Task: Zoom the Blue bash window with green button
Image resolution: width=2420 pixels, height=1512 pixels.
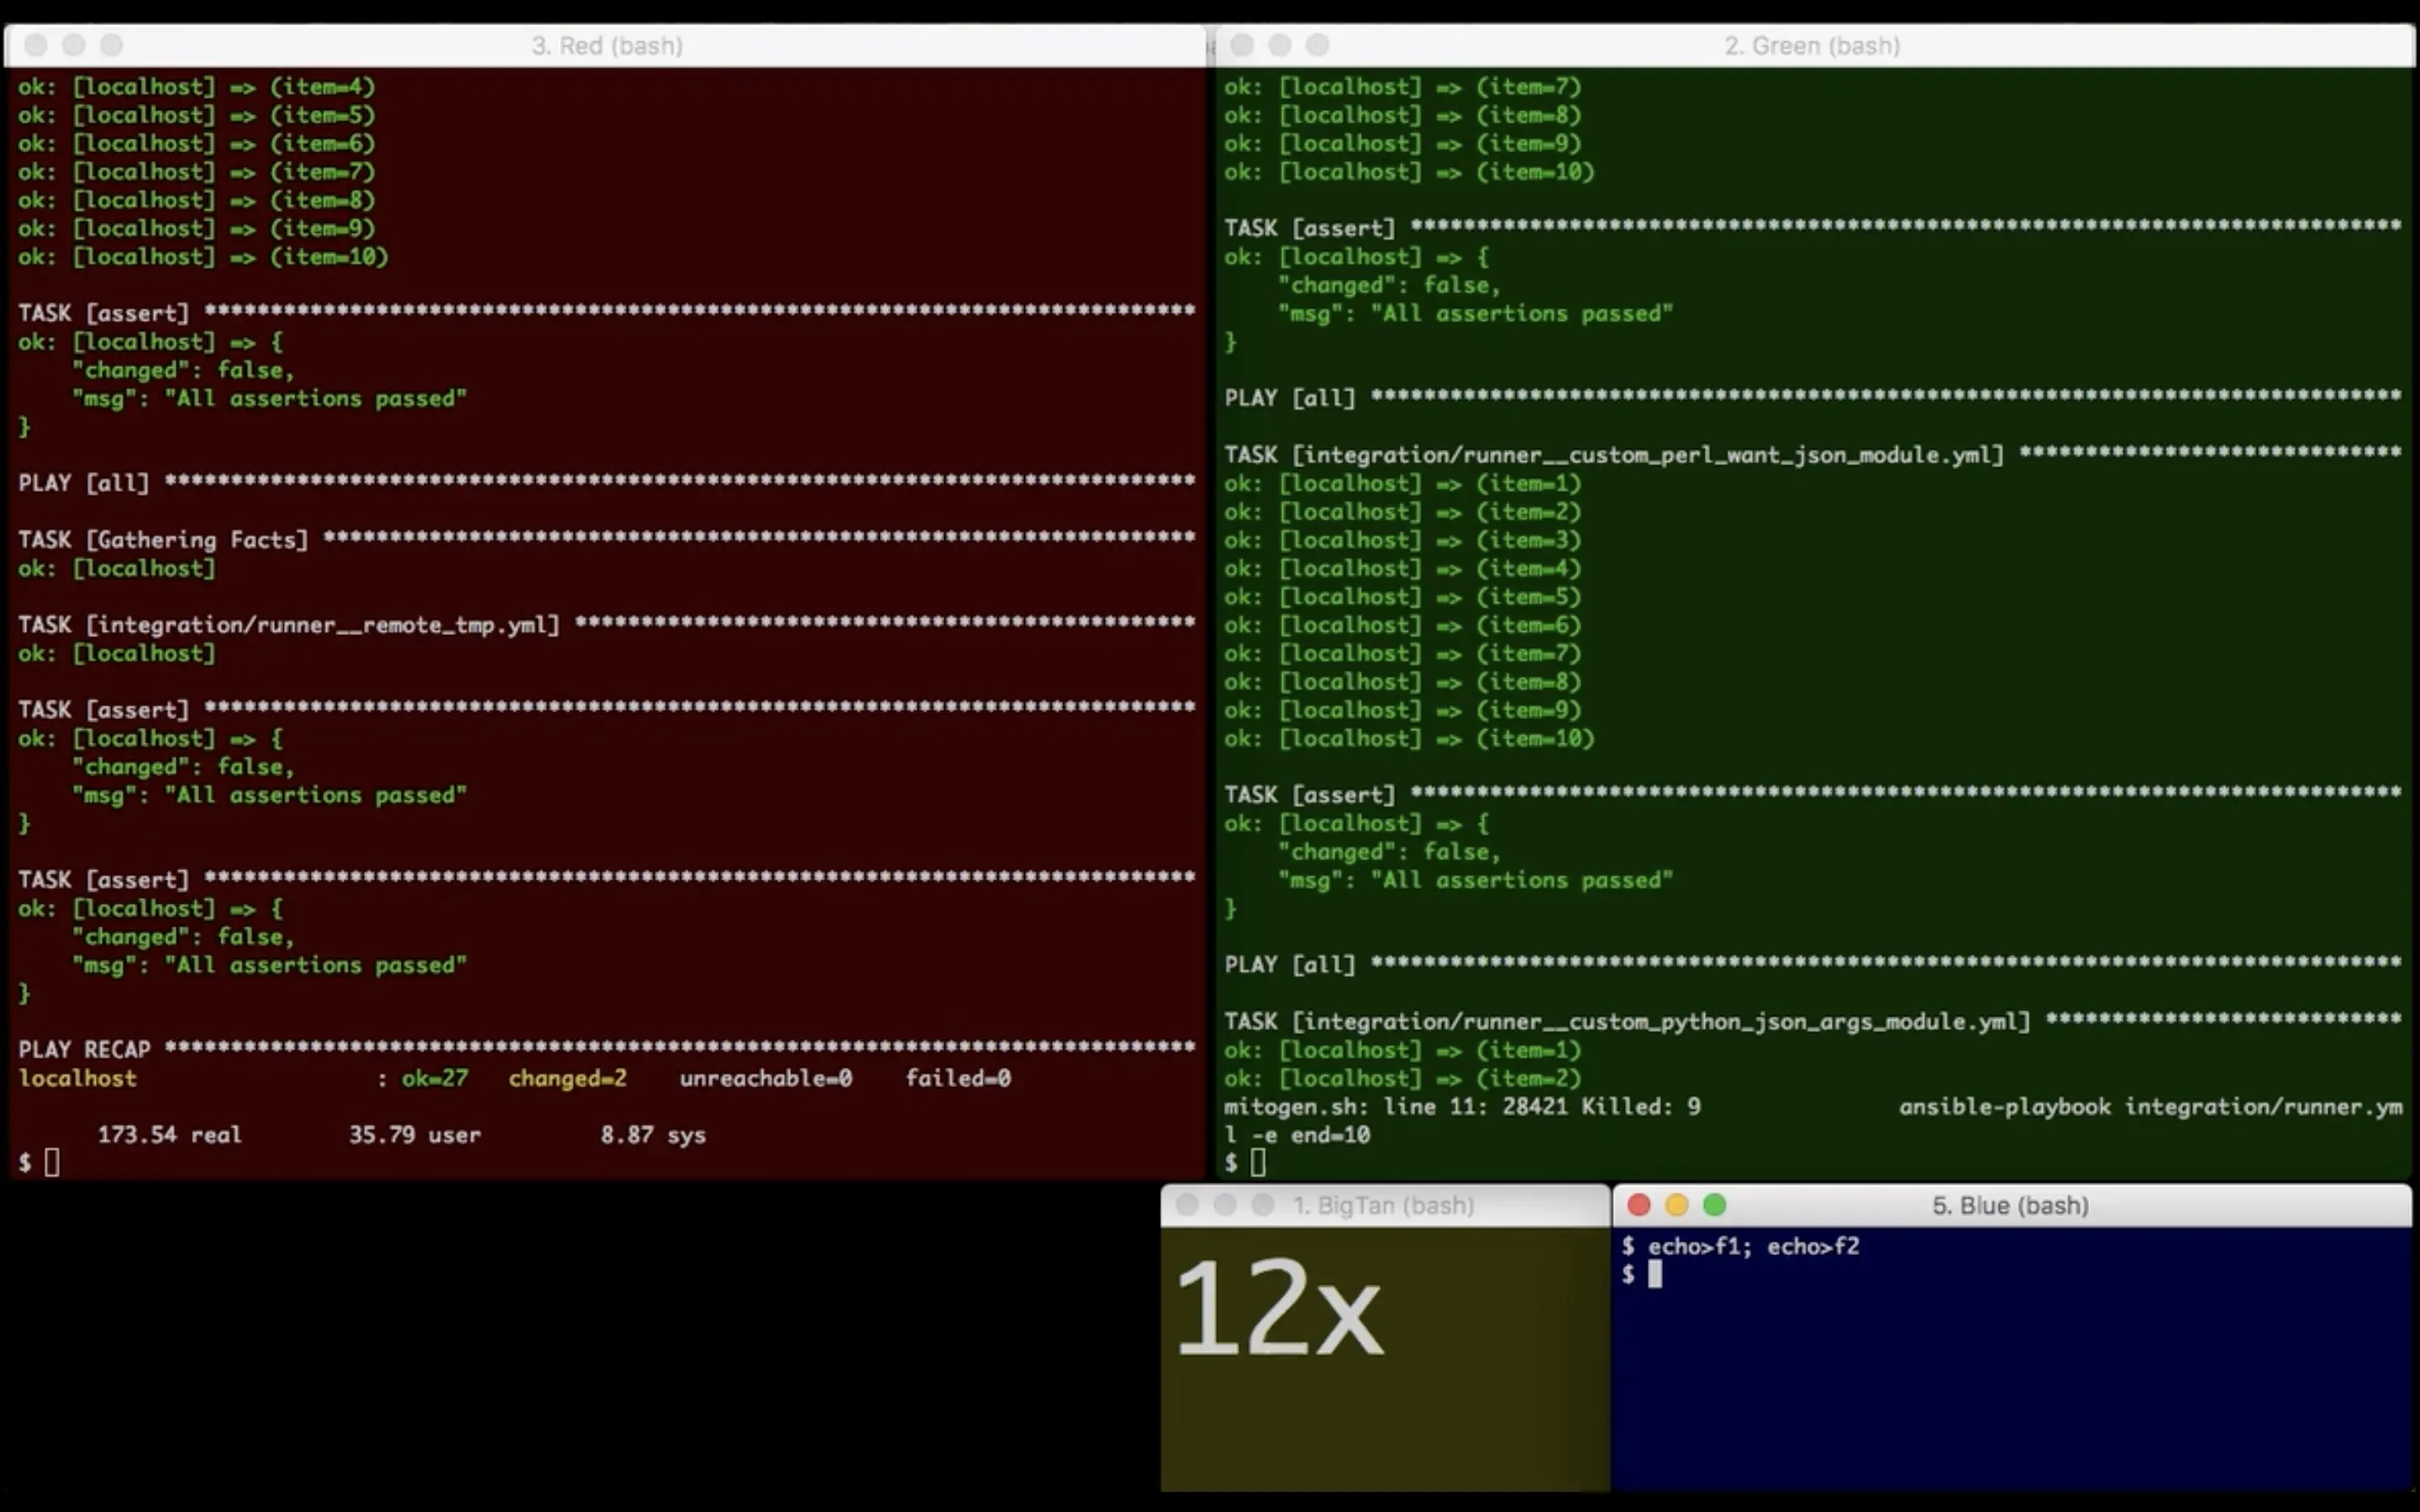Action: (x=1714, y=1205)
